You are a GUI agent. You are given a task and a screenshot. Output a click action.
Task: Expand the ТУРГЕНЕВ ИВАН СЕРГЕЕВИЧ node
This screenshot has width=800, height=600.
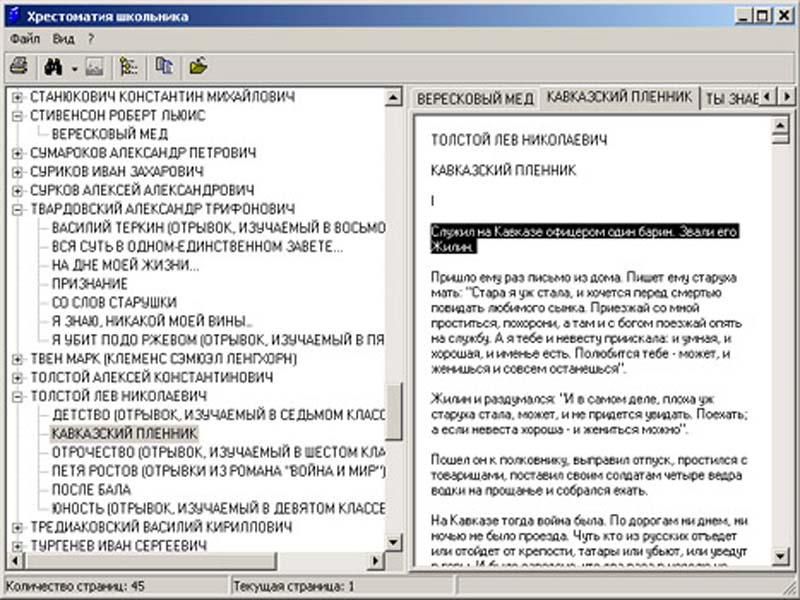pyautogui.click(x=17, y=546)
